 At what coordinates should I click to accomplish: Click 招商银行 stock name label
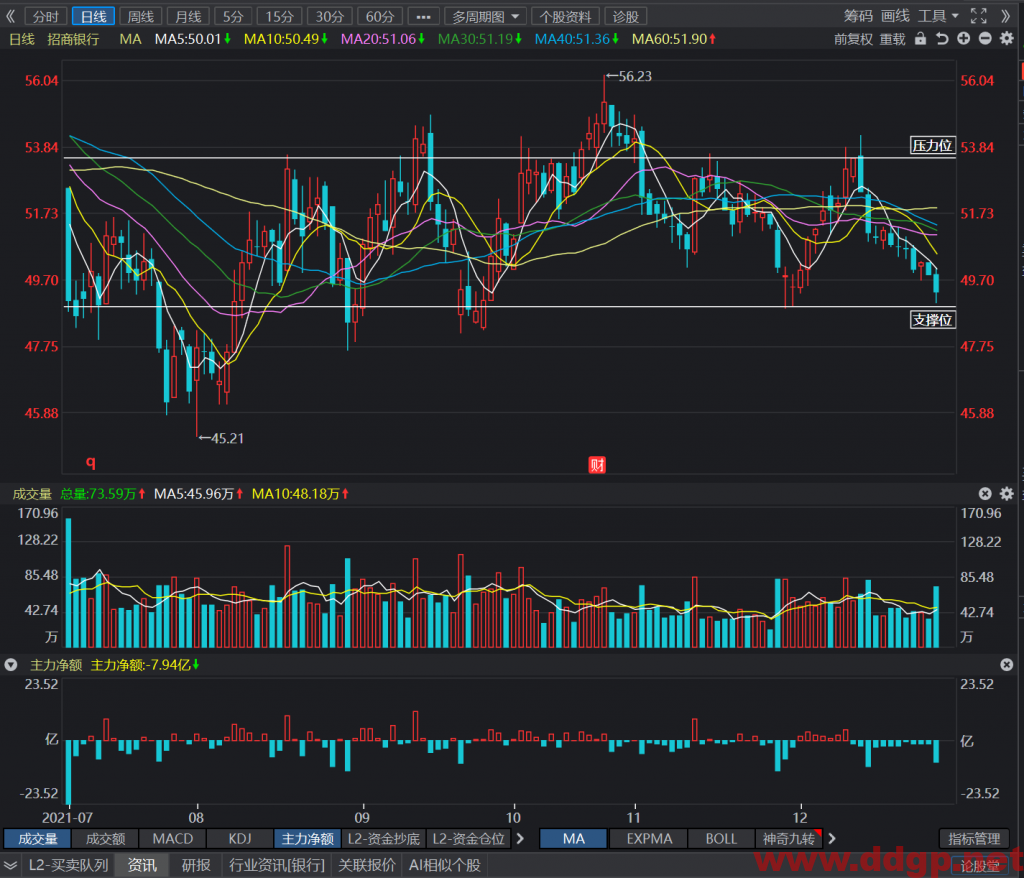73,39
